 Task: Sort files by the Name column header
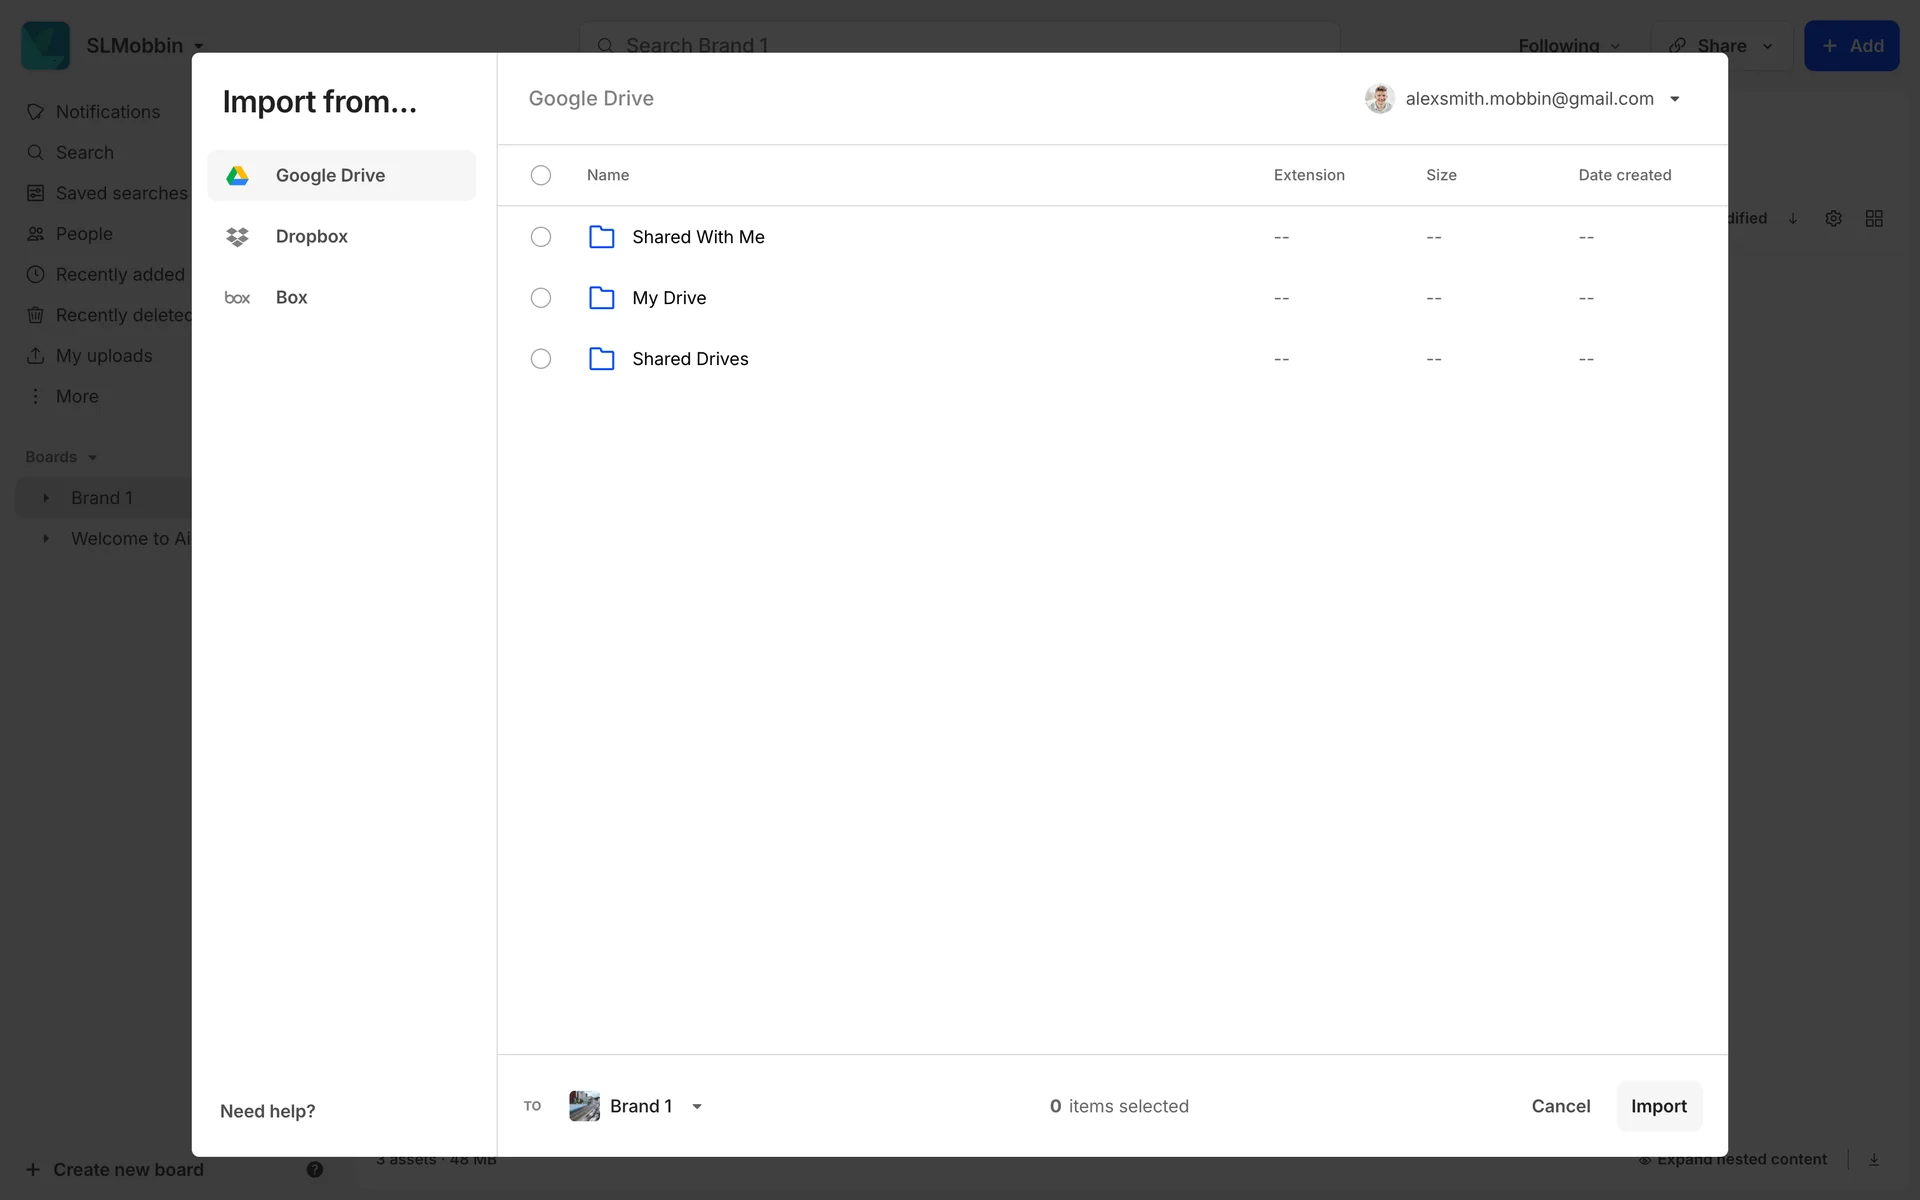click(608, 175)
